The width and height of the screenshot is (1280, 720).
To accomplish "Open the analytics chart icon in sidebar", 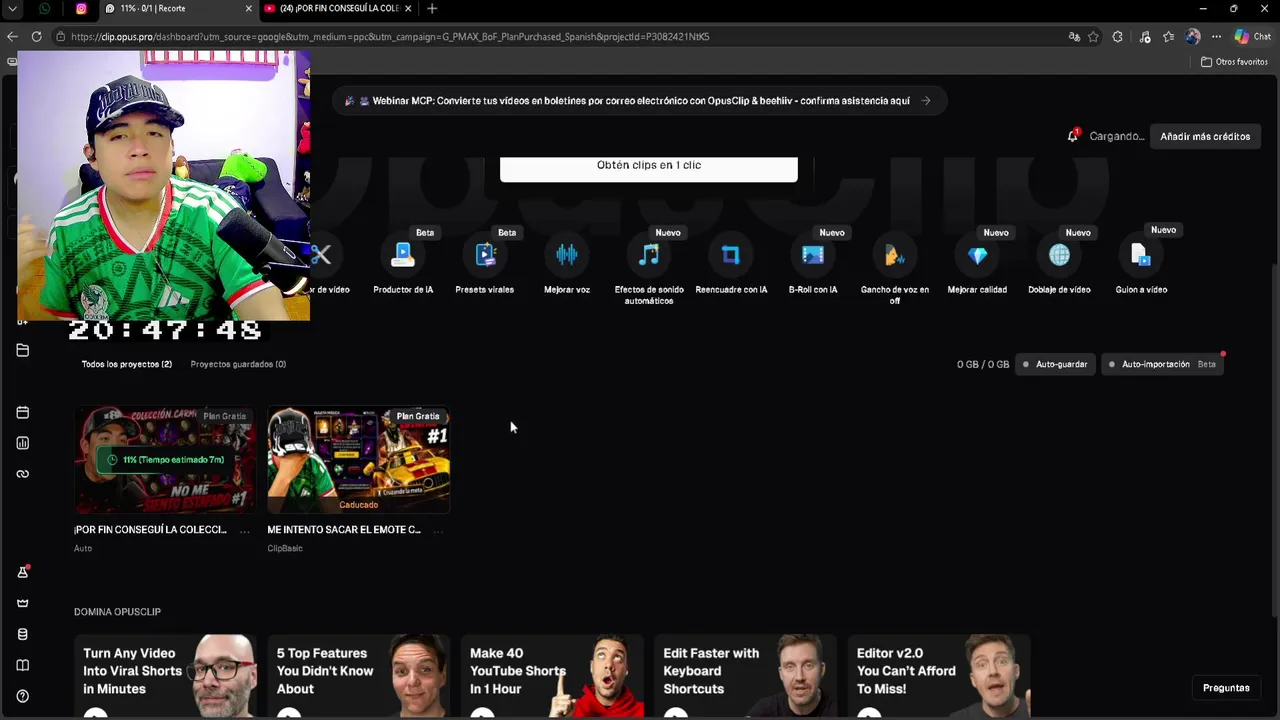I will tap(23, 443).
